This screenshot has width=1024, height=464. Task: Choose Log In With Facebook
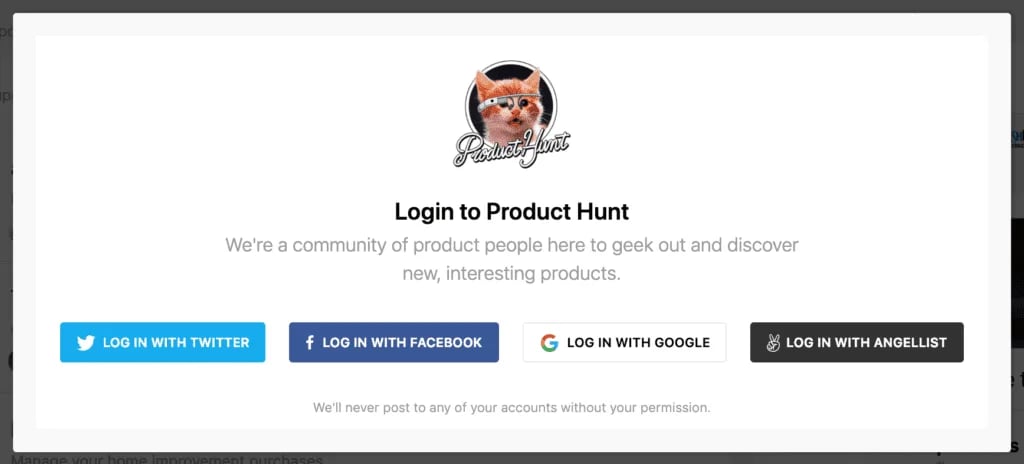pyautogui.click(x=394, y=342)
